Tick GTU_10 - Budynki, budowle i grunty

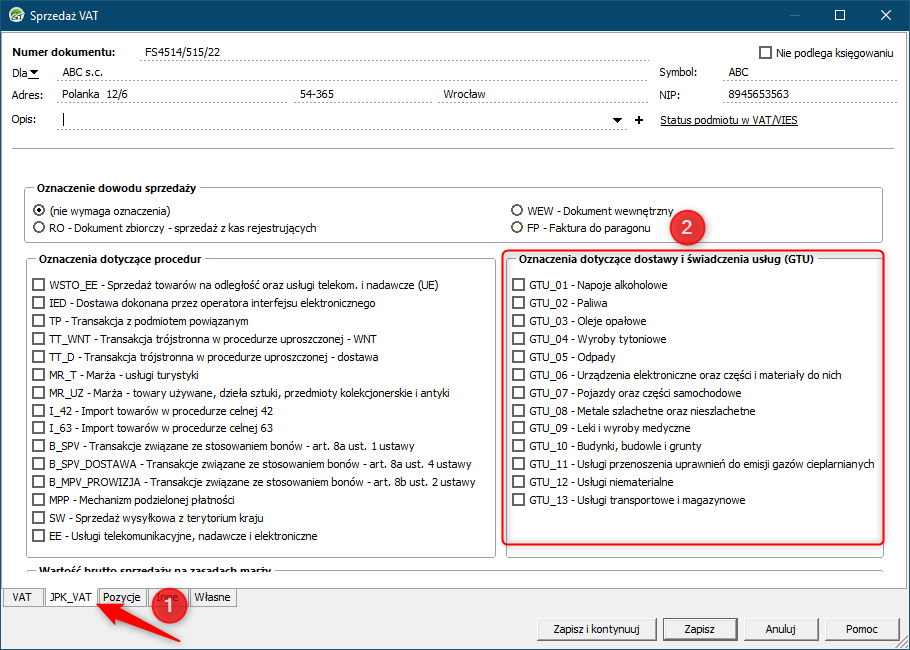click(x=518, y=446)
